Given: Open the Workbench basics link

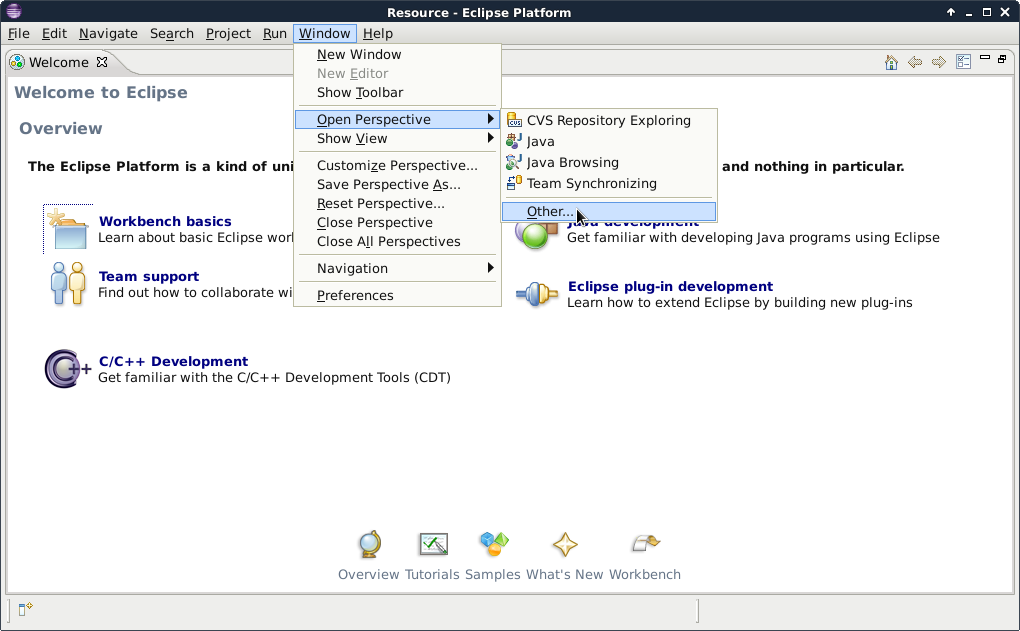Looking at the screenshot, I should [165, 221].
